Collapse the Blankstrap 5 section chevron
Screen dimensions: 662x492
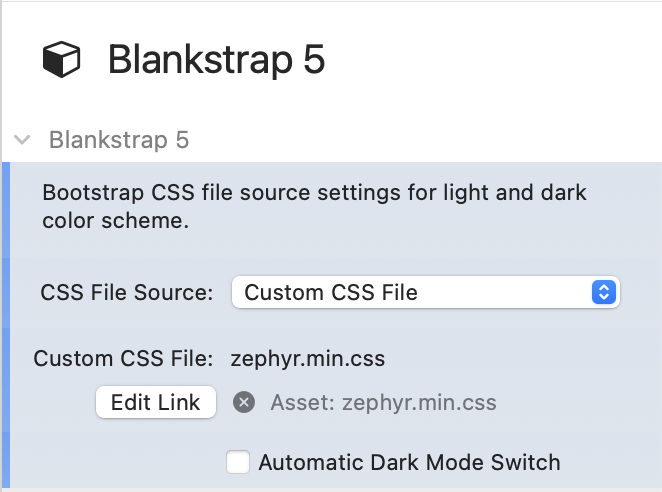[22, 139]
